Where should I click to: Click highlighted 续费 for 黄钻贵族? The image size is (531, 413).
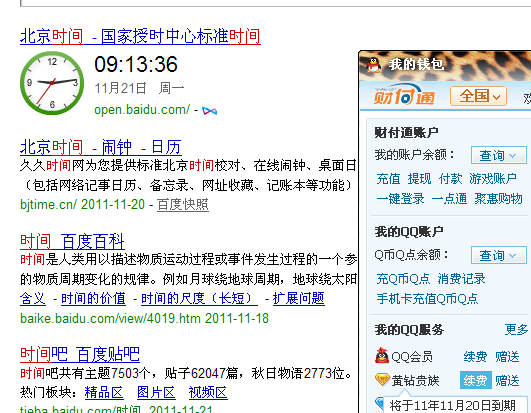(475, 381)
